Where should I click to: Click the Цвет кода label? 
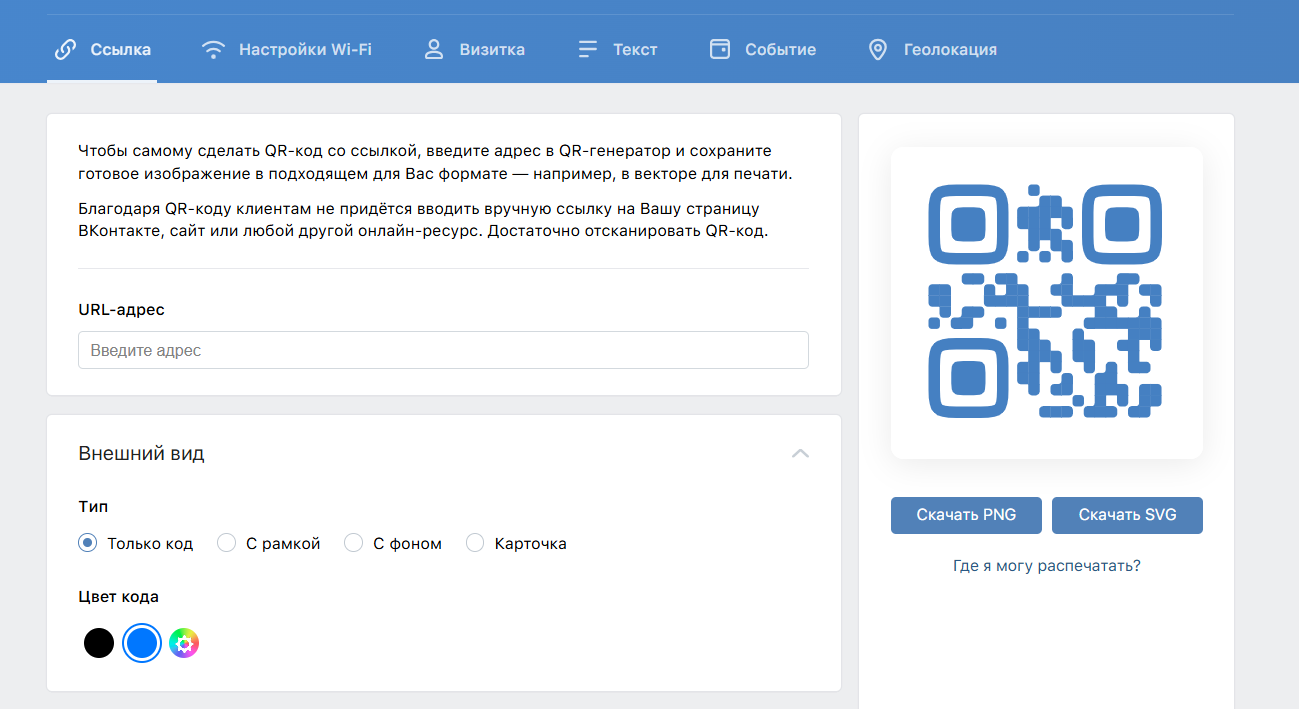tap(118, 597)
